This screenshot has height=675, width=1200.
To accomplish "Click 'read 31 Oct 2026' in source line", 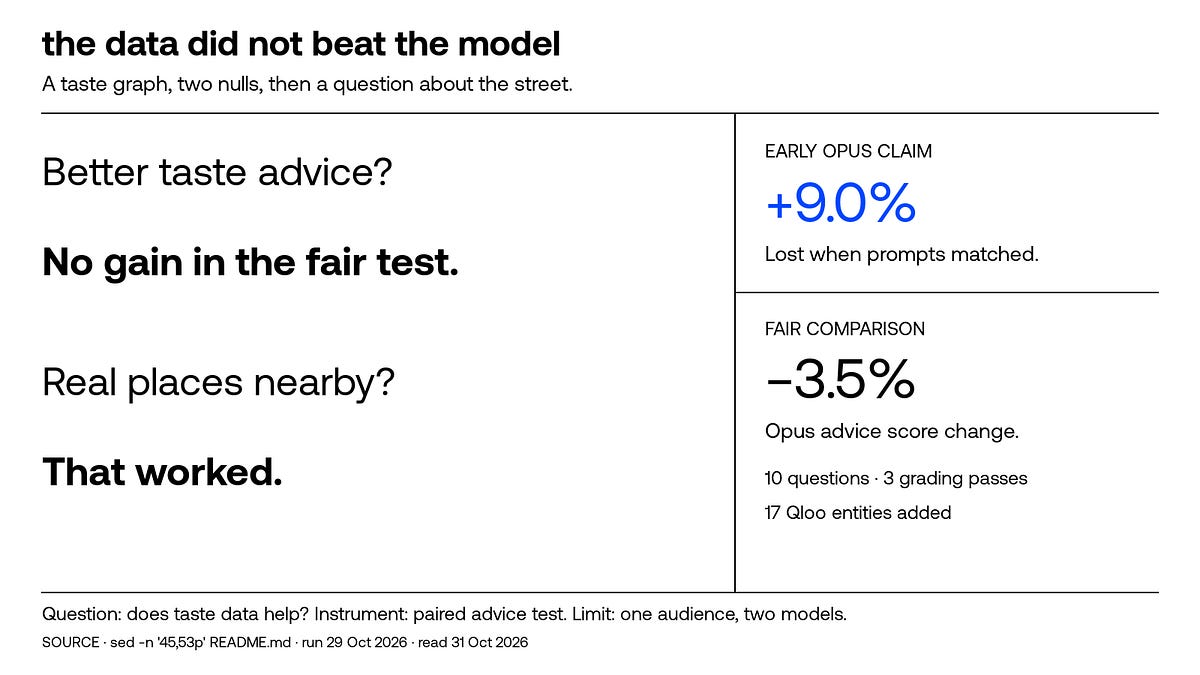I will click(x=473, y=643).
